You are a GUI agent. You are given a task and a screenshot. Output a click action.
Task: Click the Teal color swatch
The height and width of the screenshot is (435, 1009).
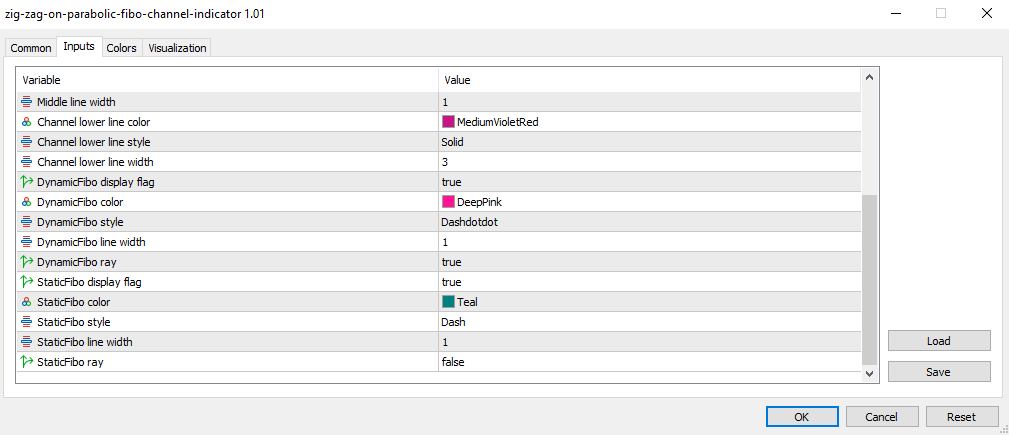pos(448,302)
